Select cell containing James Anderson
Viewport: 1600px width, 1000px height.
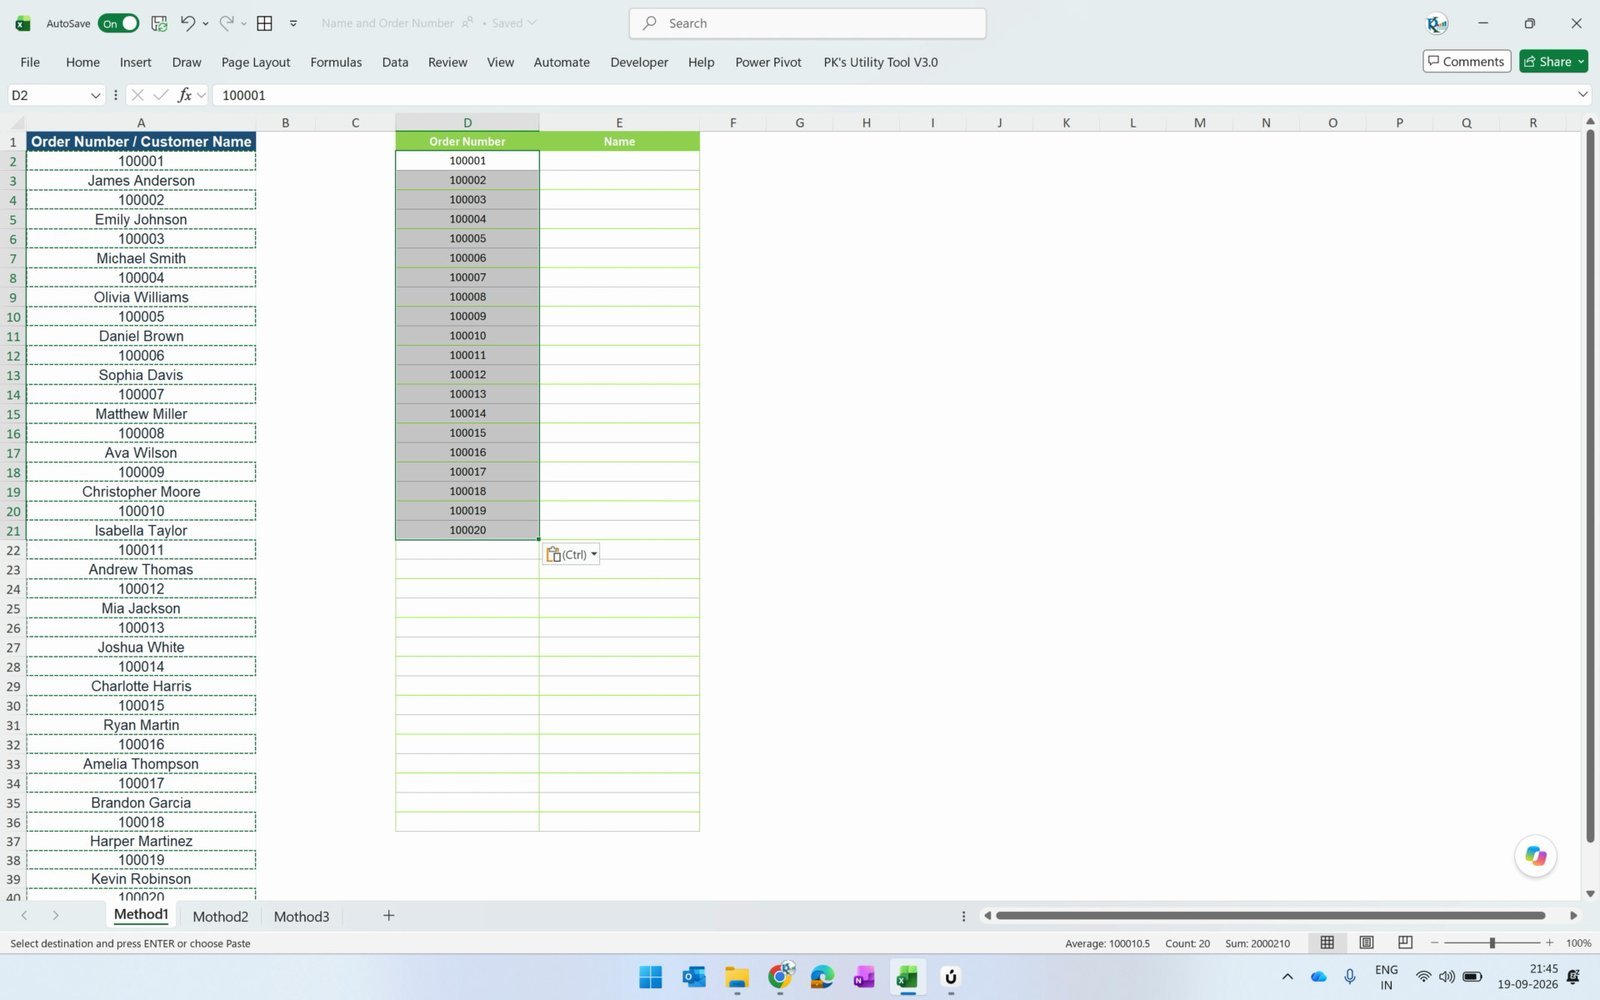[x=141, y=180]
